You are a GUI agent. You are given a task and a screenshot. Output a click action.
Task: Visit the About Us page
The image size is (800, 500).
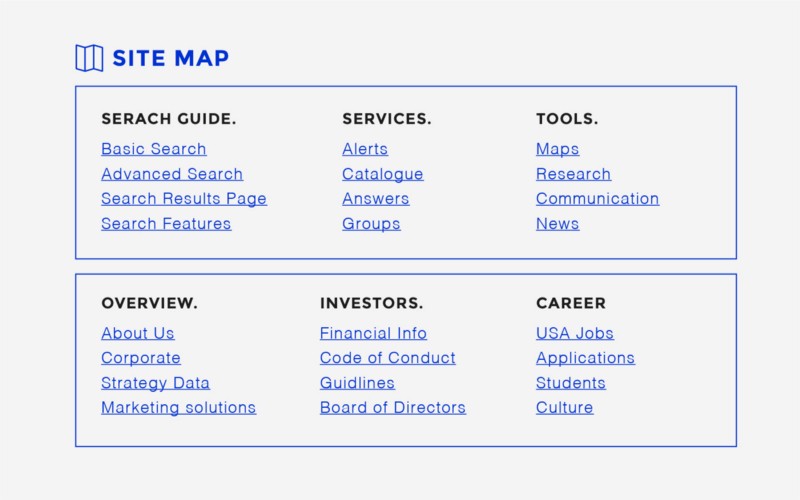click(x=137, y=333)
